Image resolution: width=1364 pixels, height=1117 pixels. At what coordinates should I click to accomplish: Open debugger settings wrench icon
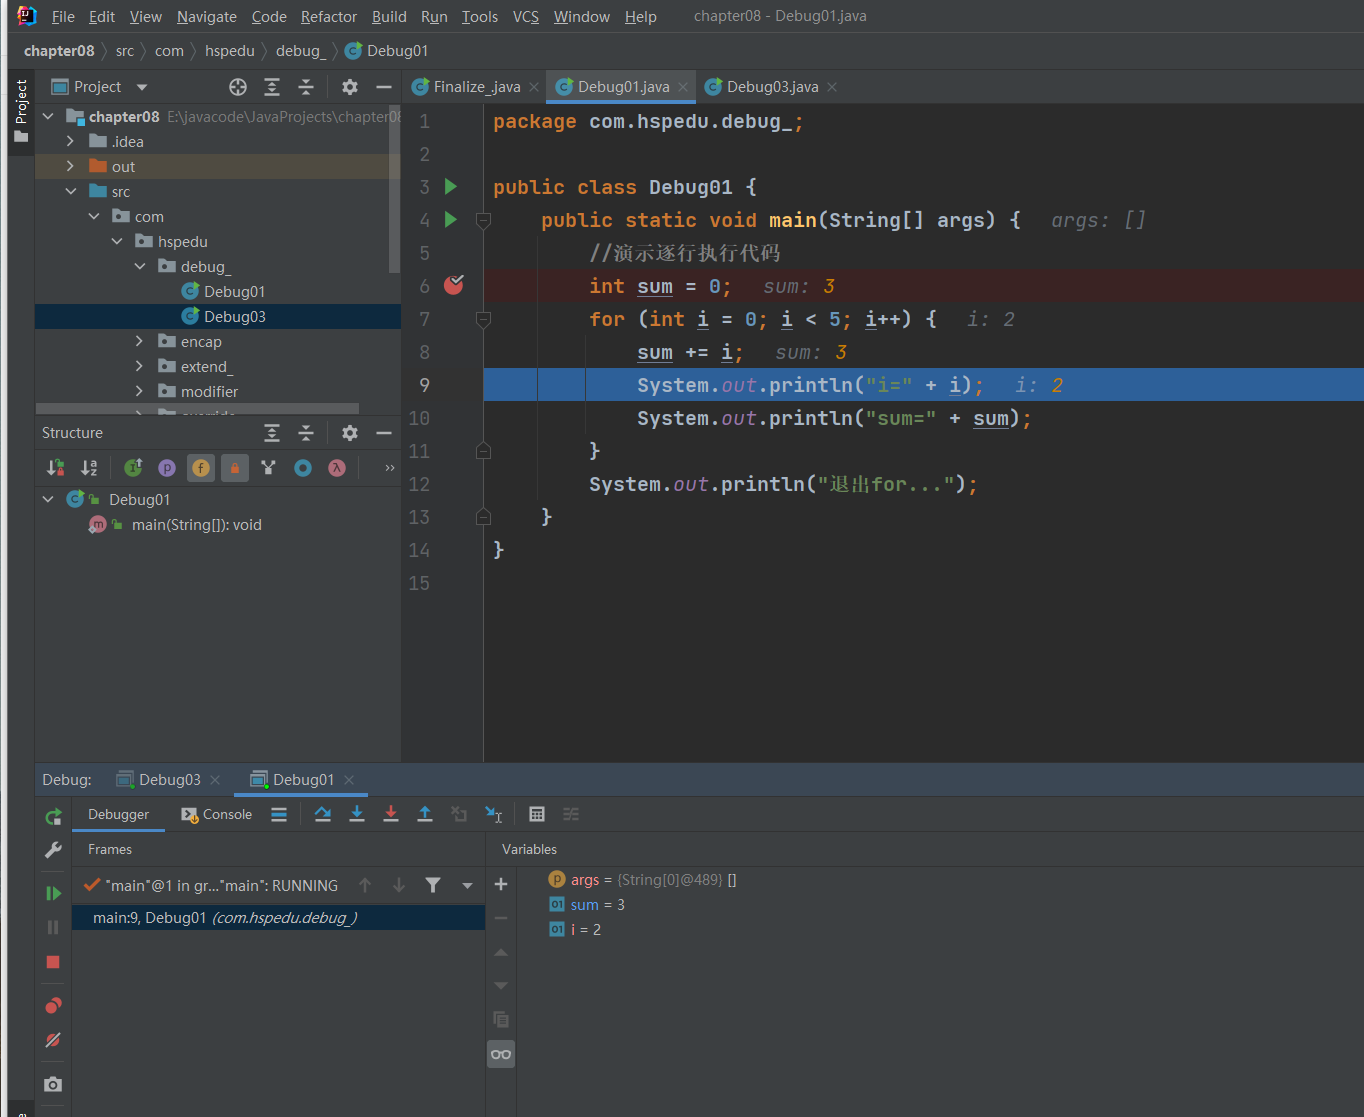tap(53, 850)
